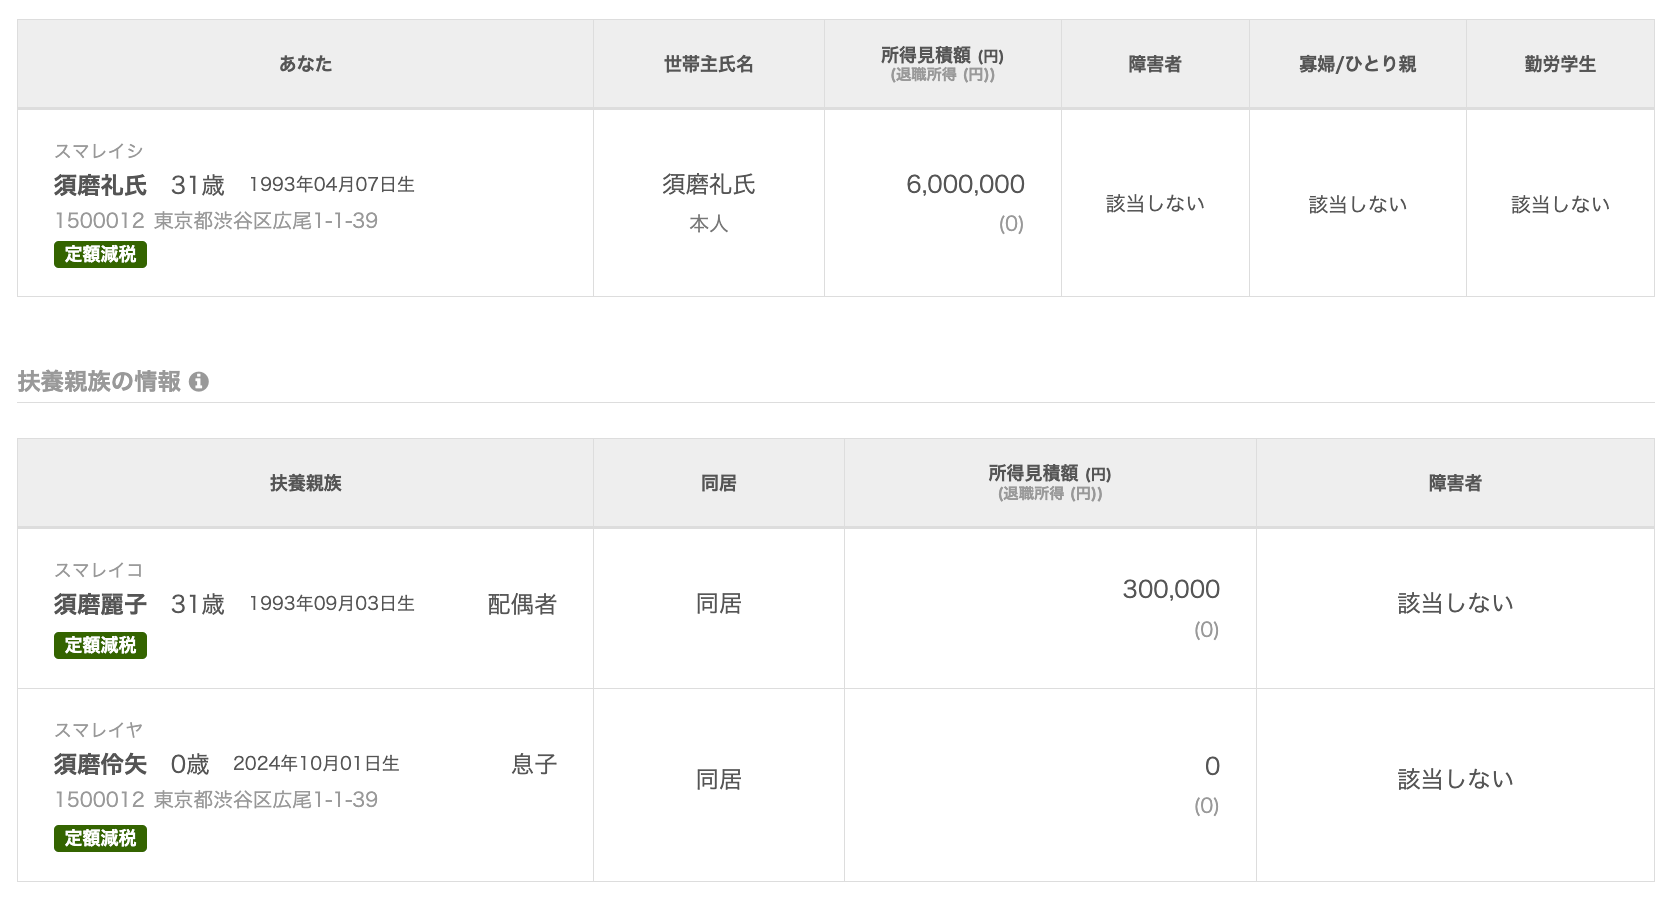Click 同居 cell in 須磨麗子 row
This screenshot has height=900, width=1671.
(719, 604)
